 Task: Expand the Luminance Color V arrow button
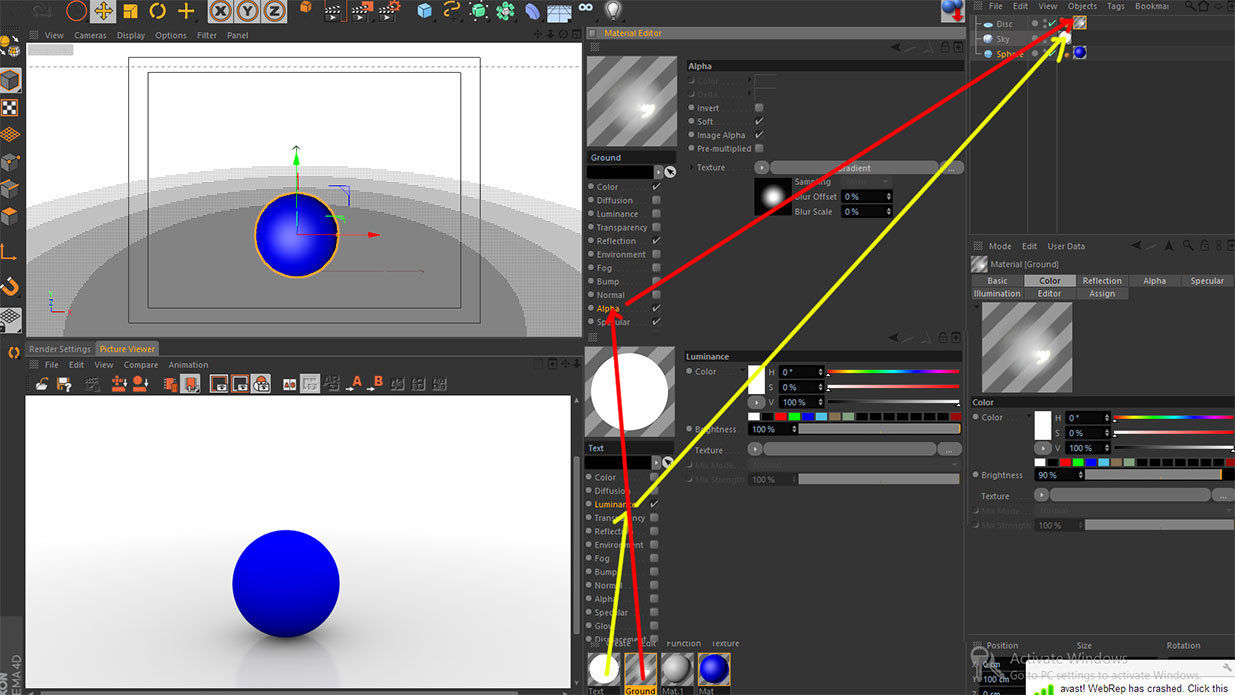[755, 402]
